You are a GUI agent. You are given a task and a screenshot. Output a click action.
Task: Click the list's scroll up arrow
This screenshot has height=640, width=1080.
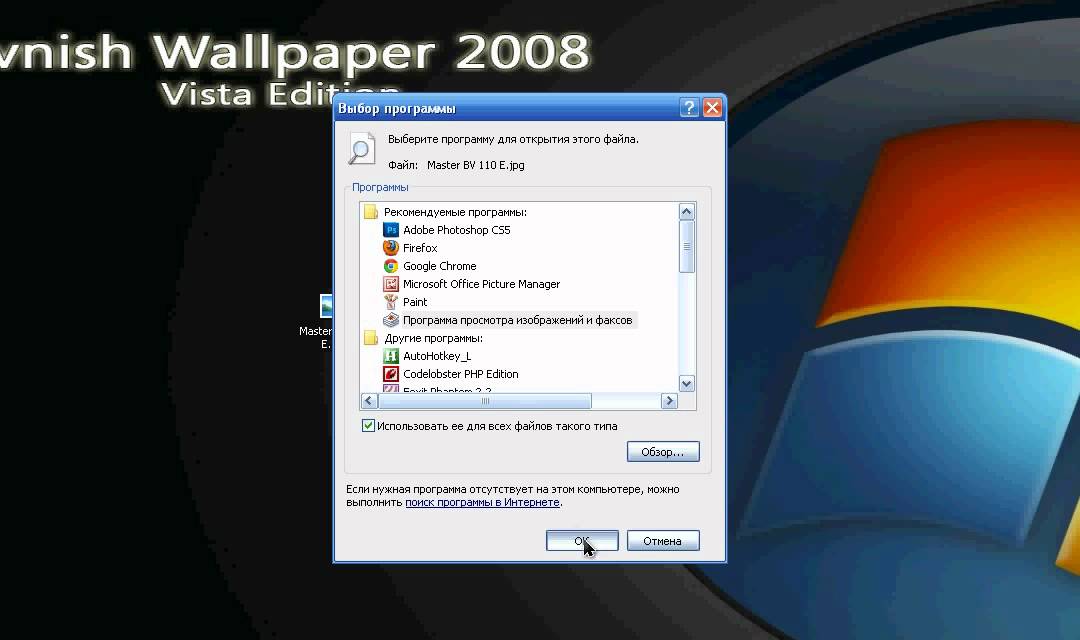pyautogui.click(x=686, y=211)
